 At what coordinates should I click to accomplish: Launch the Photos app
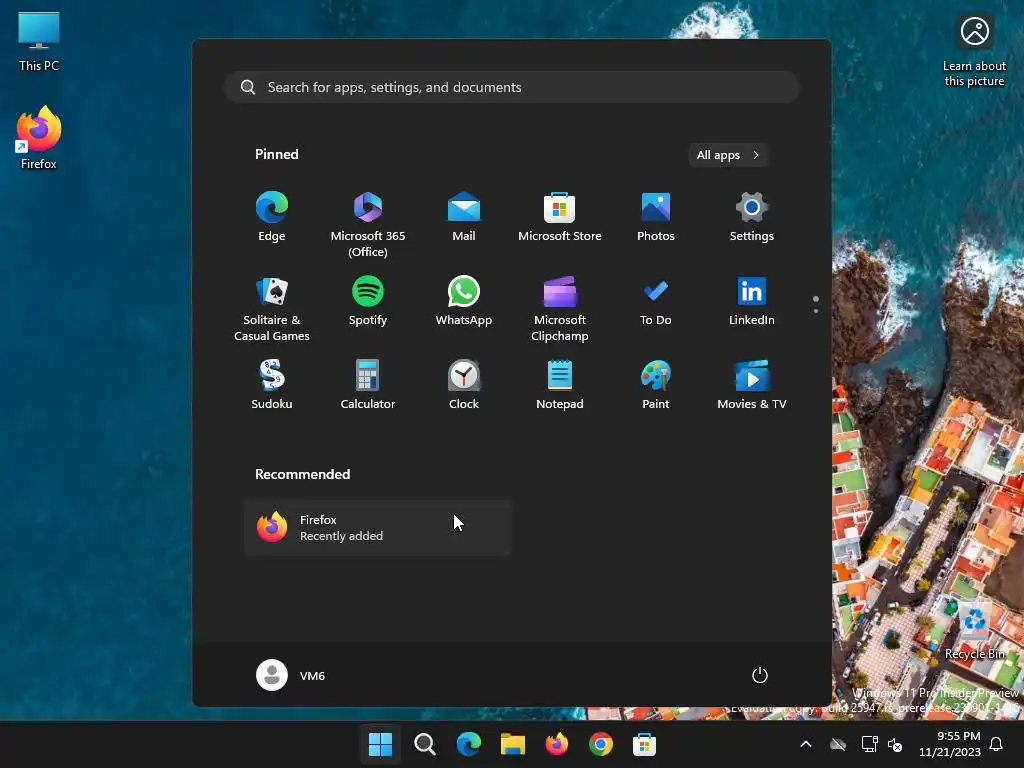click(656, 217)
